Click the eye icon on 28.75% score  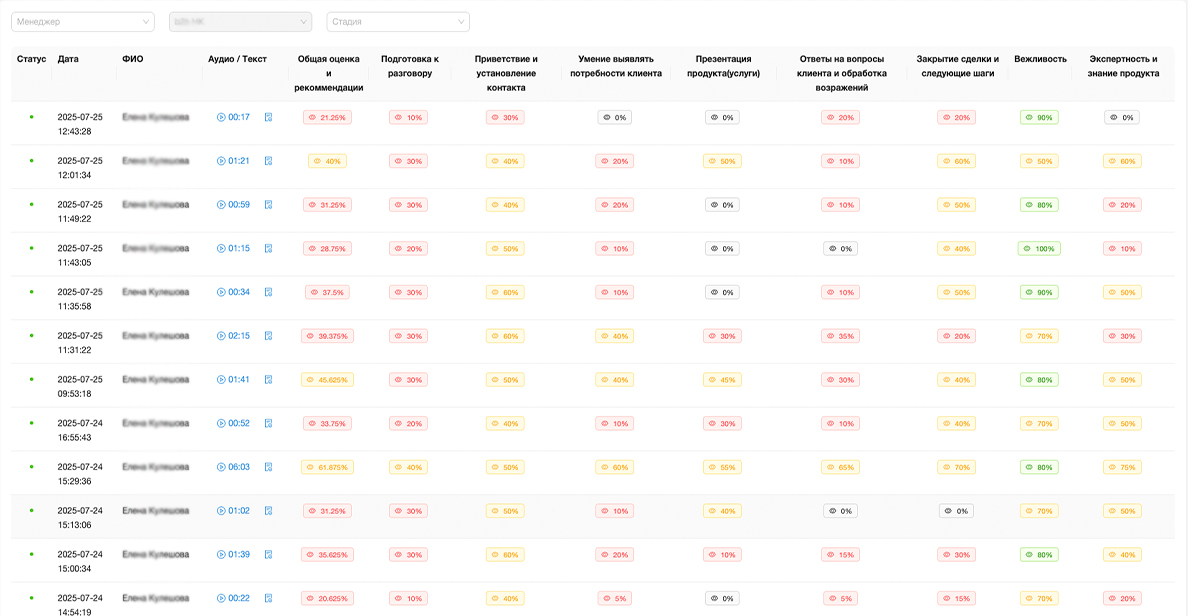[x=312, y=249]
